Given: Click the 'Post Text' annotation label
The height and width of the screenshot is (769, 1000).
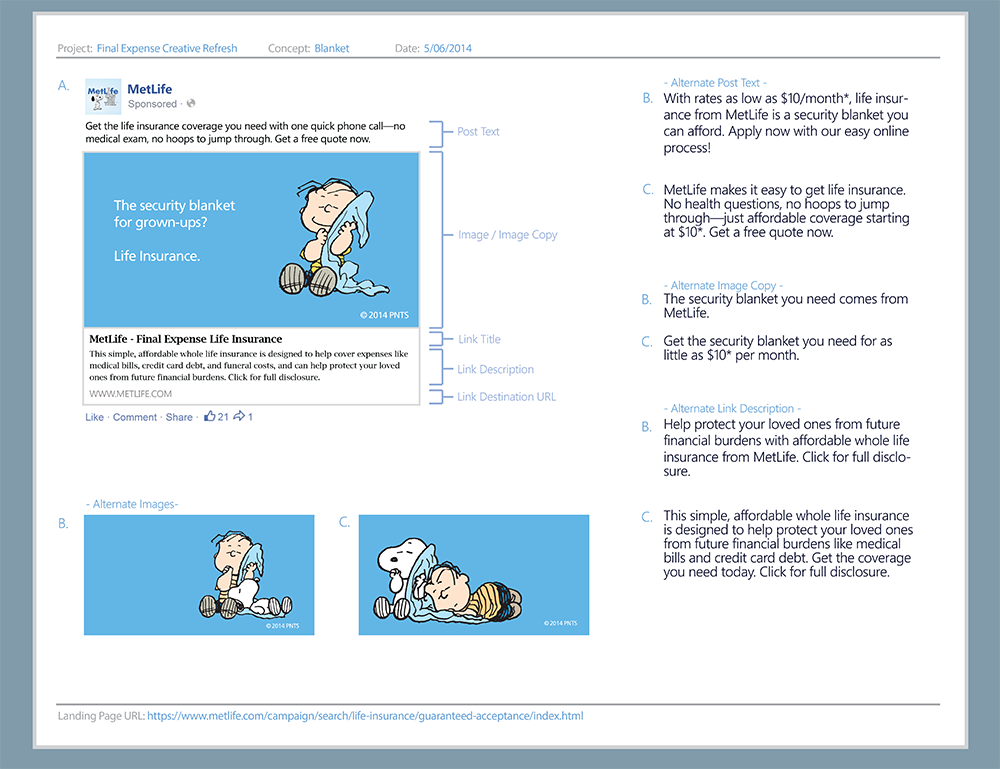Looking at the screenshot, I should (x=478, y=131).
